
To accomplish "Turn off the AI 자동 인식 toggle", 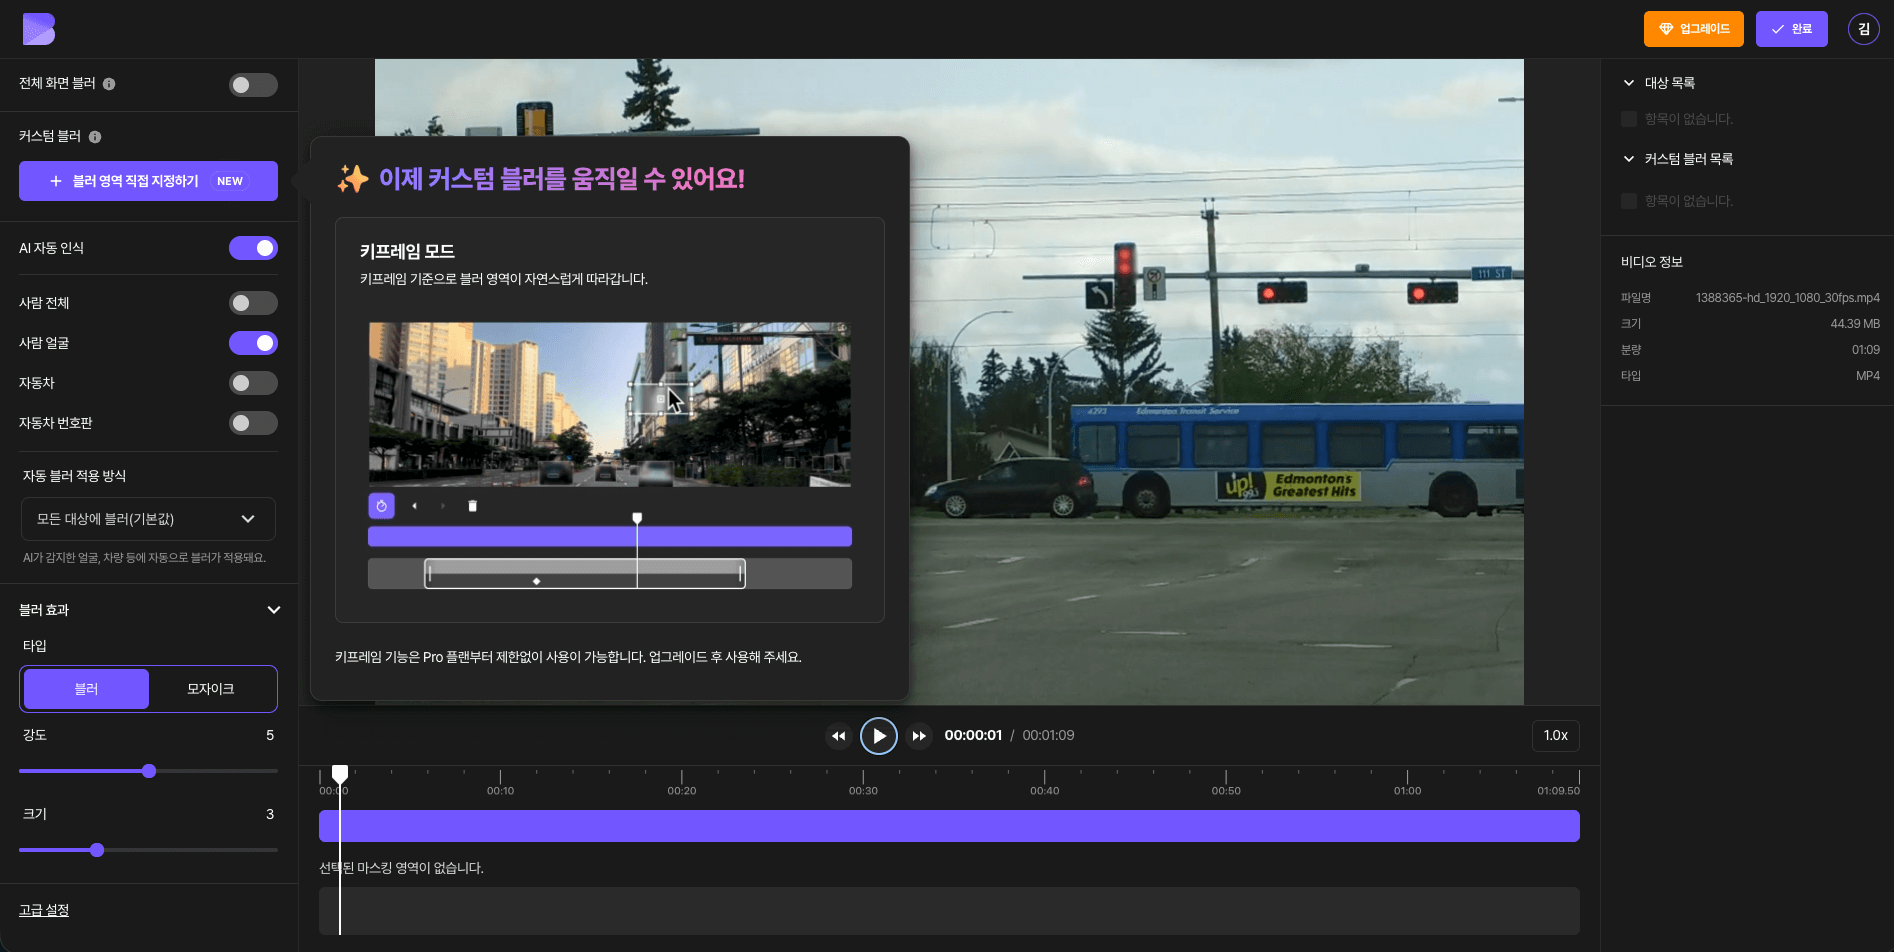I will pyautogui.click(x=253, y=248).
